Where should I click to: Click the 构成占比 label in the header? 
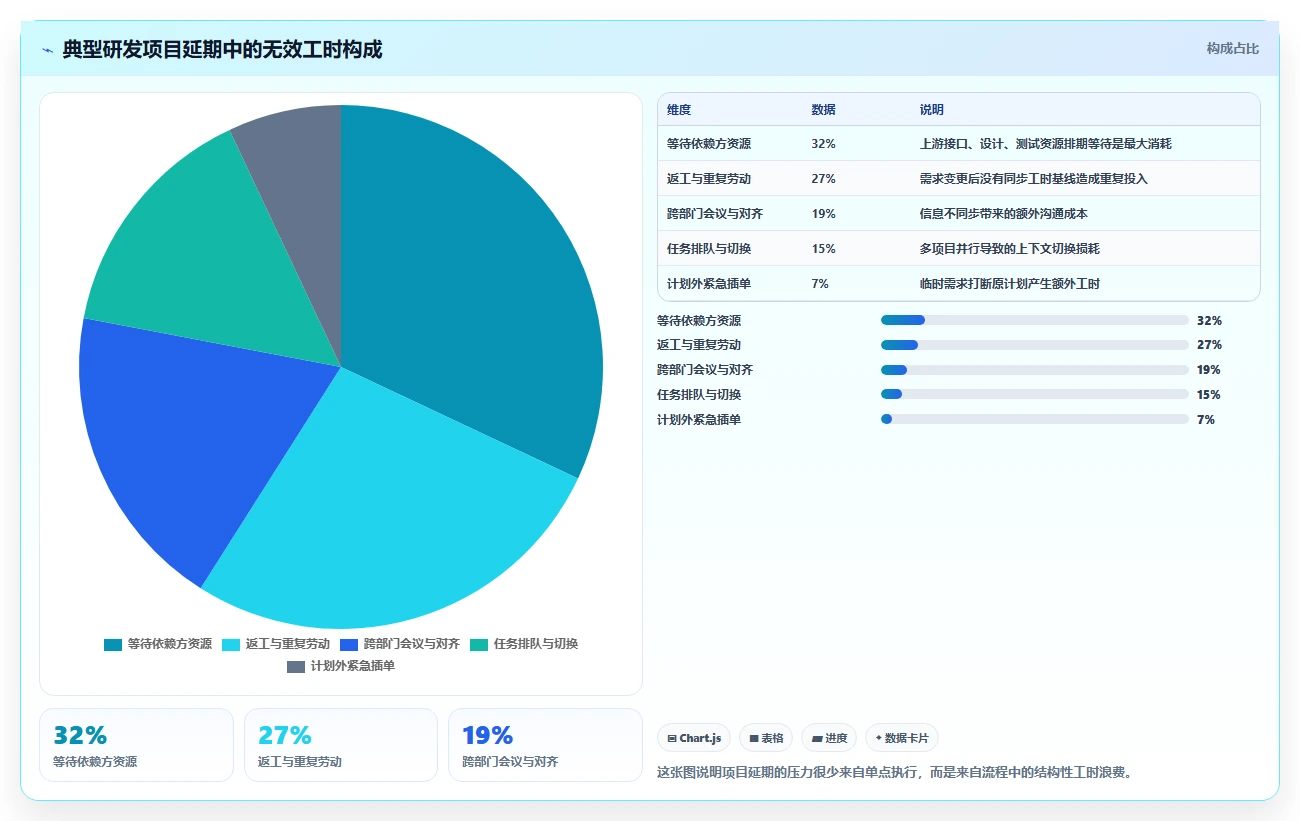click(x=1232, y=48)
